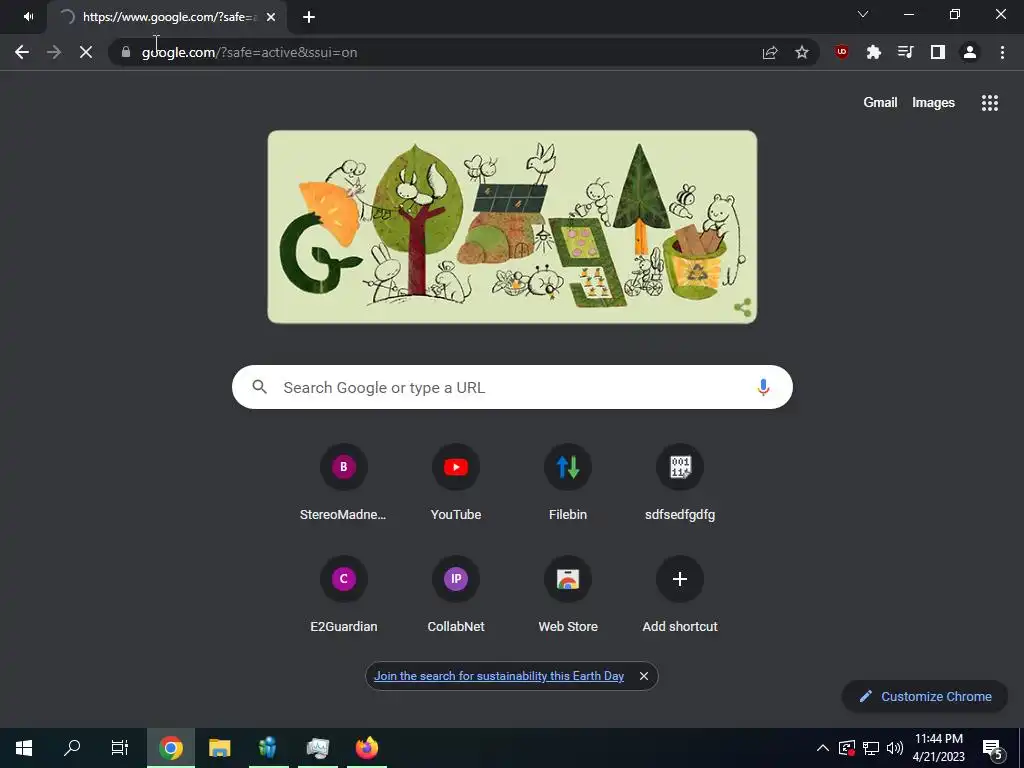Open Chrome's three-dot menu
1024x768 pixels.
coord(1002,52)
